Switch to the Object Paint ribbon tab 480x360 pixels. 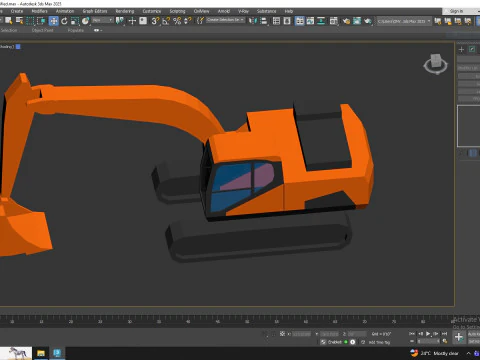42,30
